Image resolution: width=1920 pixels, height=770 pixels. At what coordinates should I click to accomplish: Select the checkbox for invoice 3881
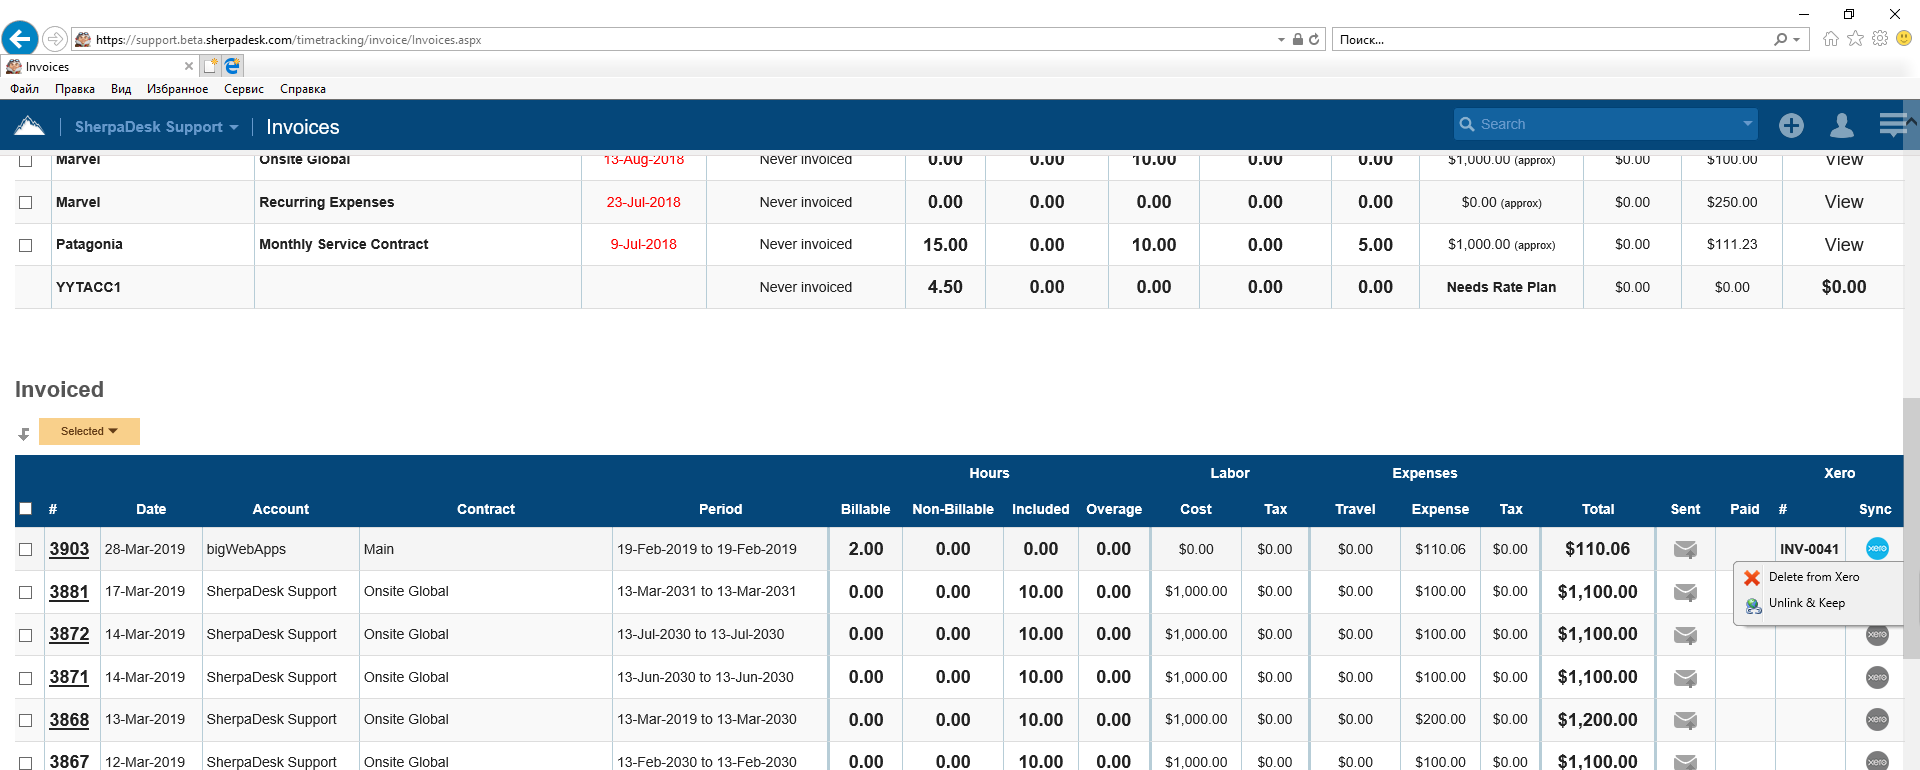tap(26, 592)
